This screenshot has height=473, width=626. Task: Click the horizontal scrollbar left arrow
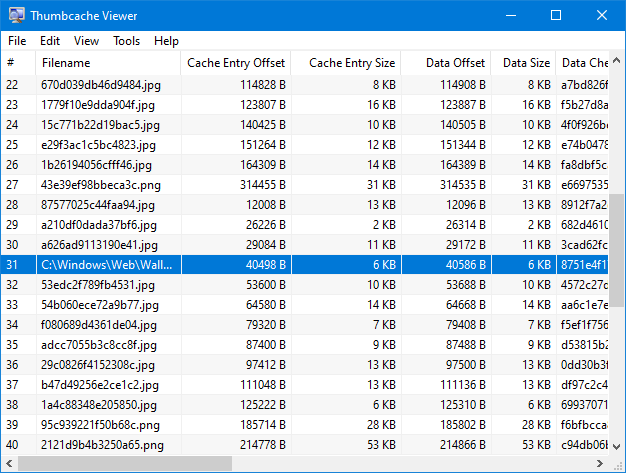coord(9,463)
